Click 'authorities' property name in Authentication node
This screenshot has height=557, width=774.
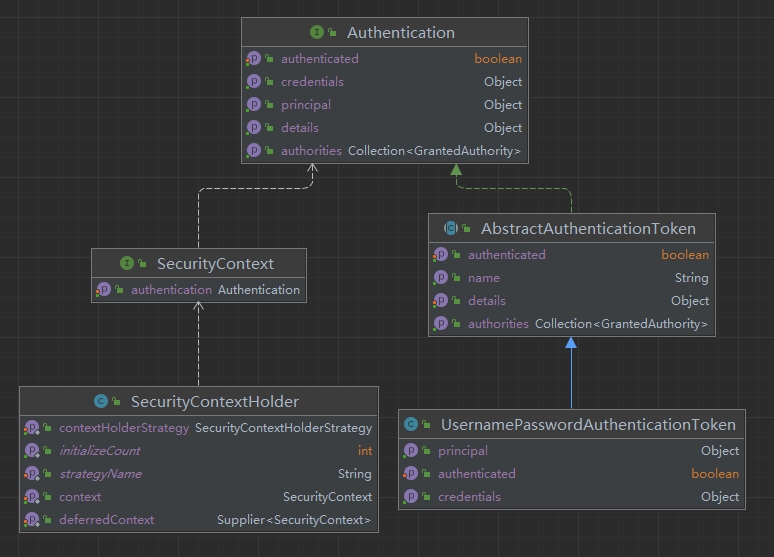coord(311,151)
